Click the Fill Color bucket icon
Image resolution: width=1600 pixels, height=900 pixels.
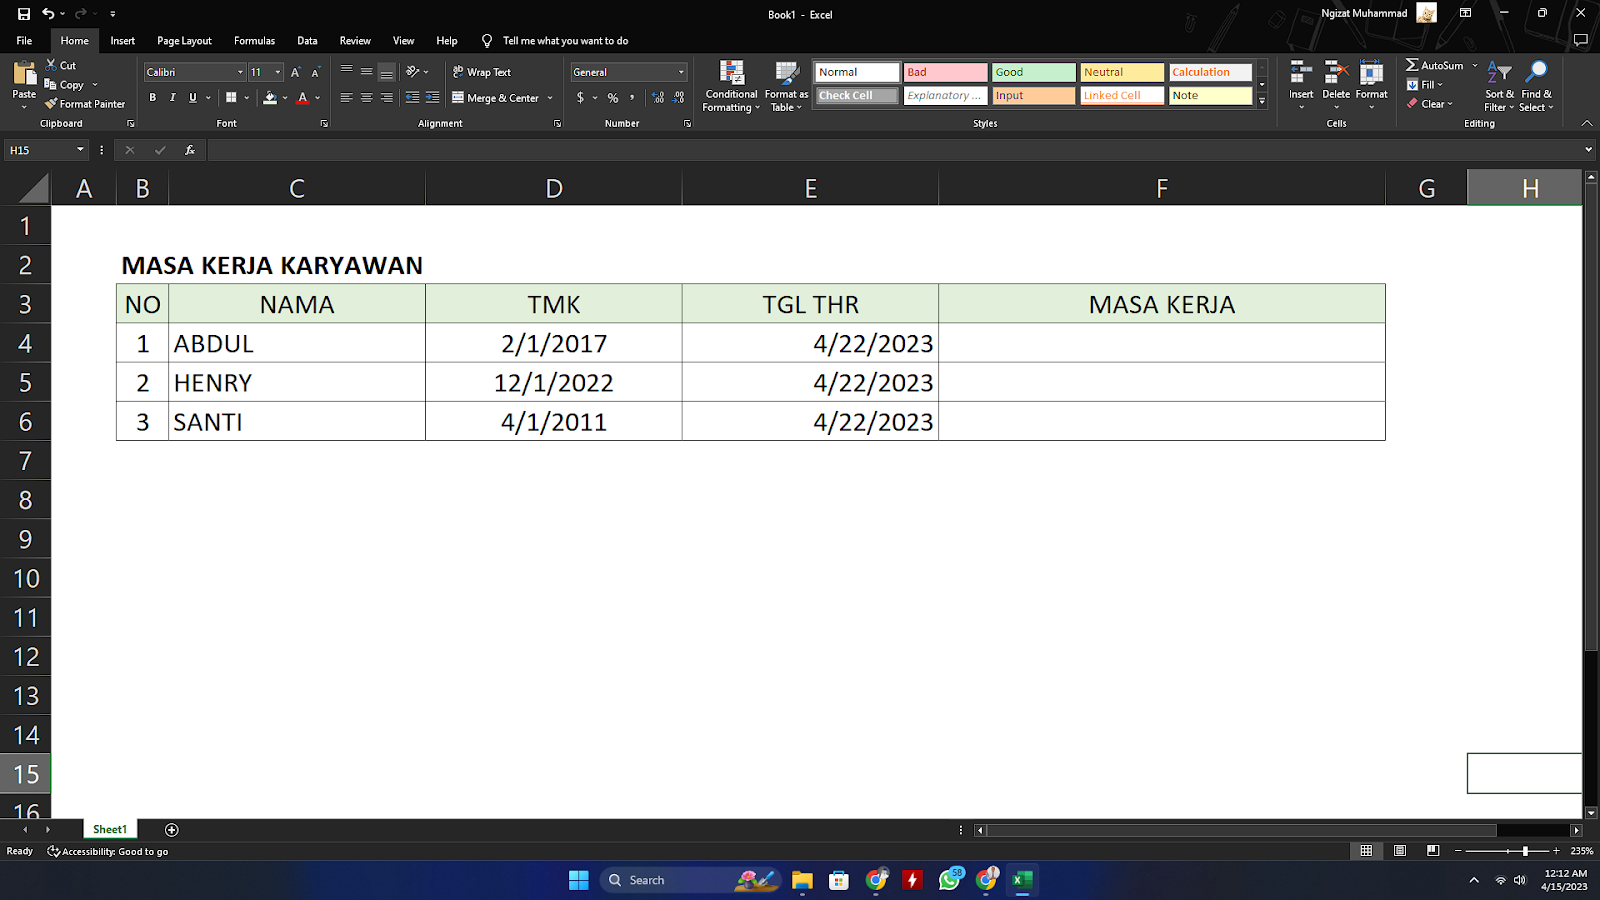coord(270,98)
